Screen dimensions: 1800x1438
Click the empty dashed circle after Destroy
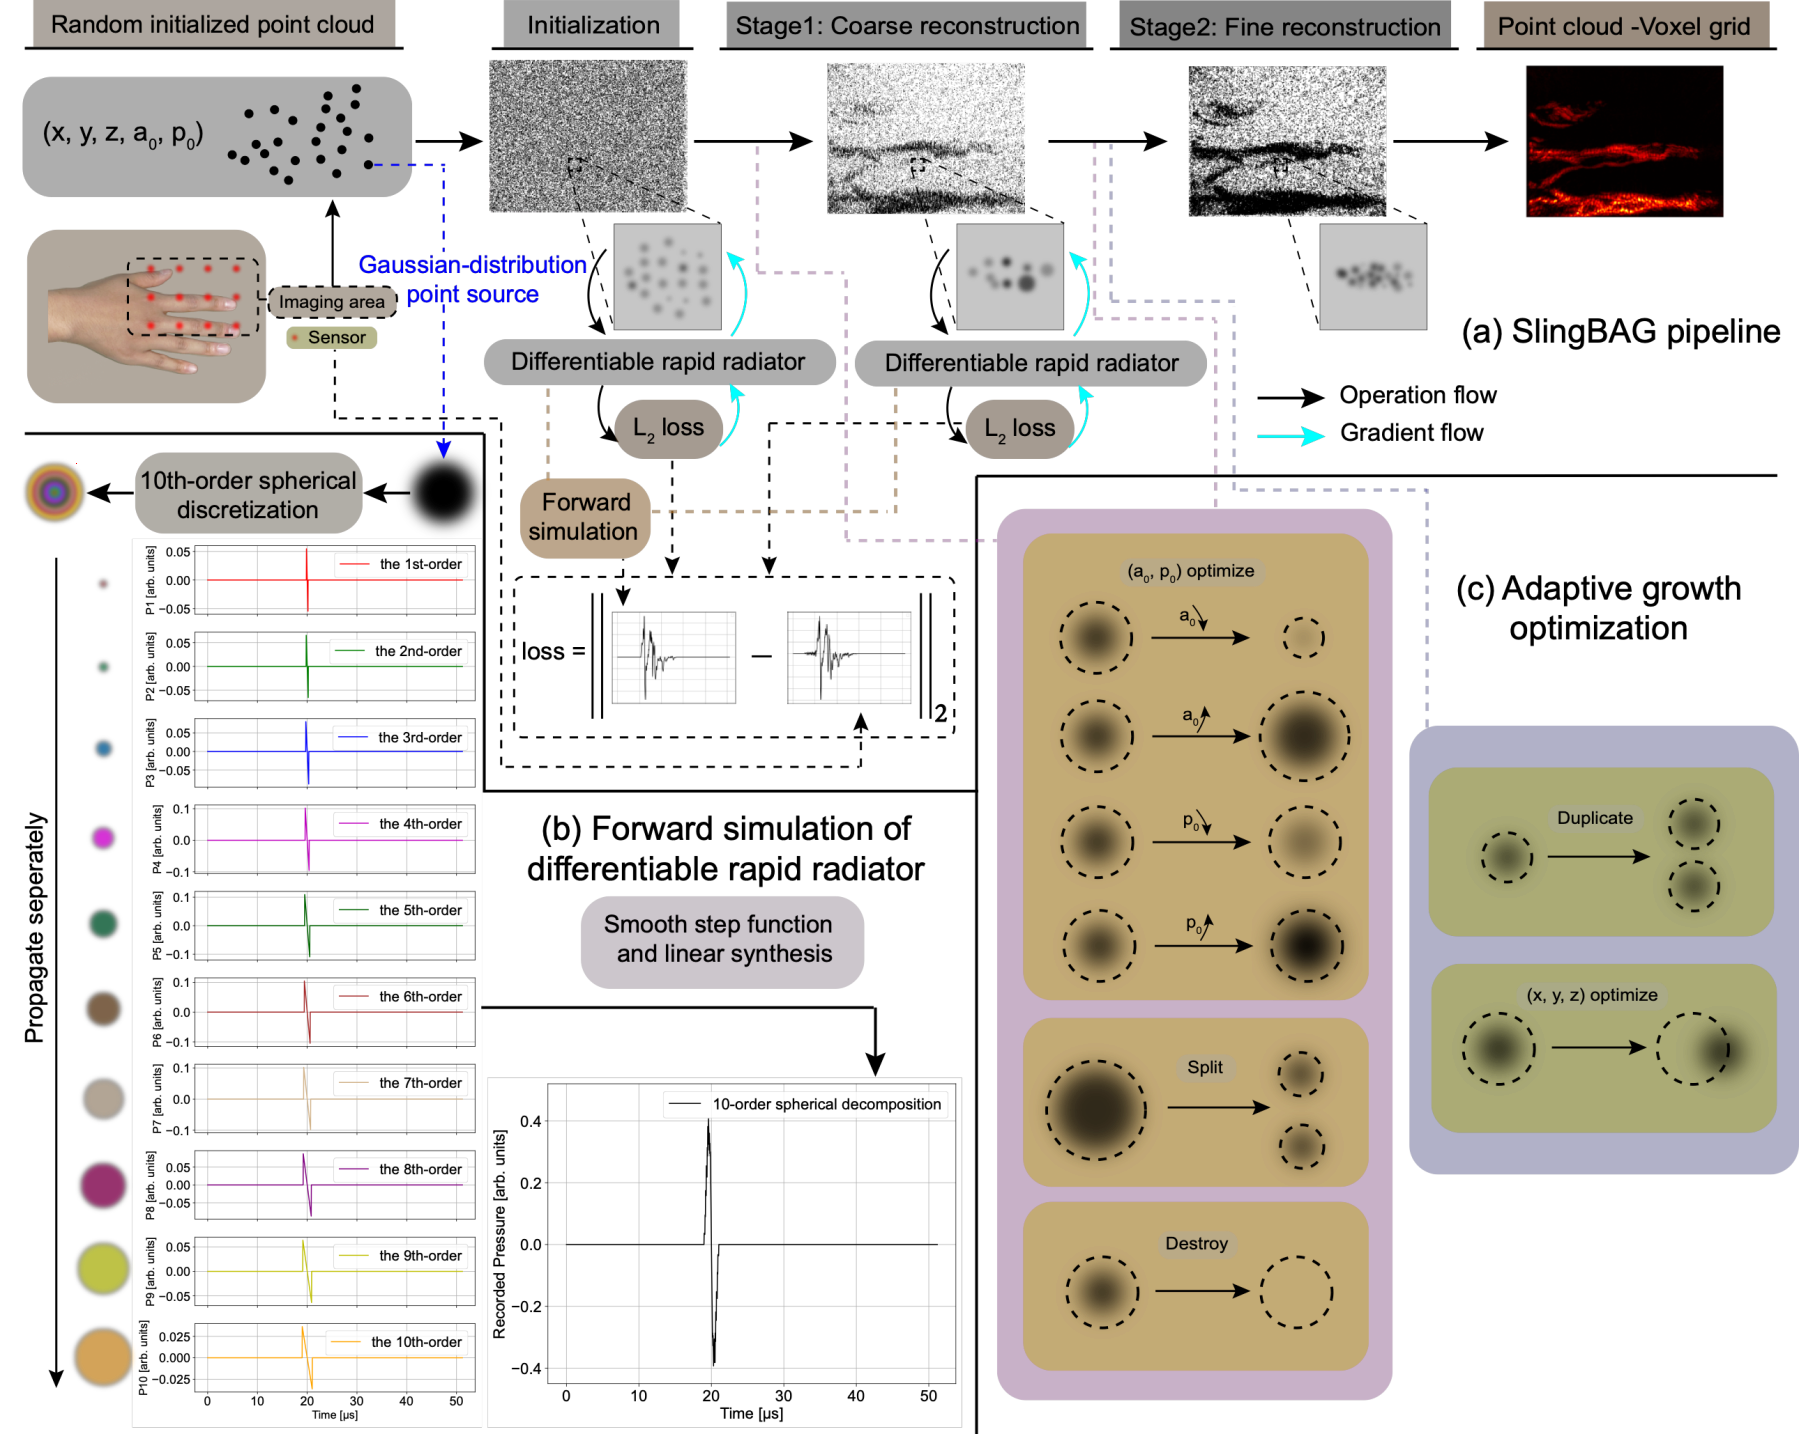(1296, 1292)
